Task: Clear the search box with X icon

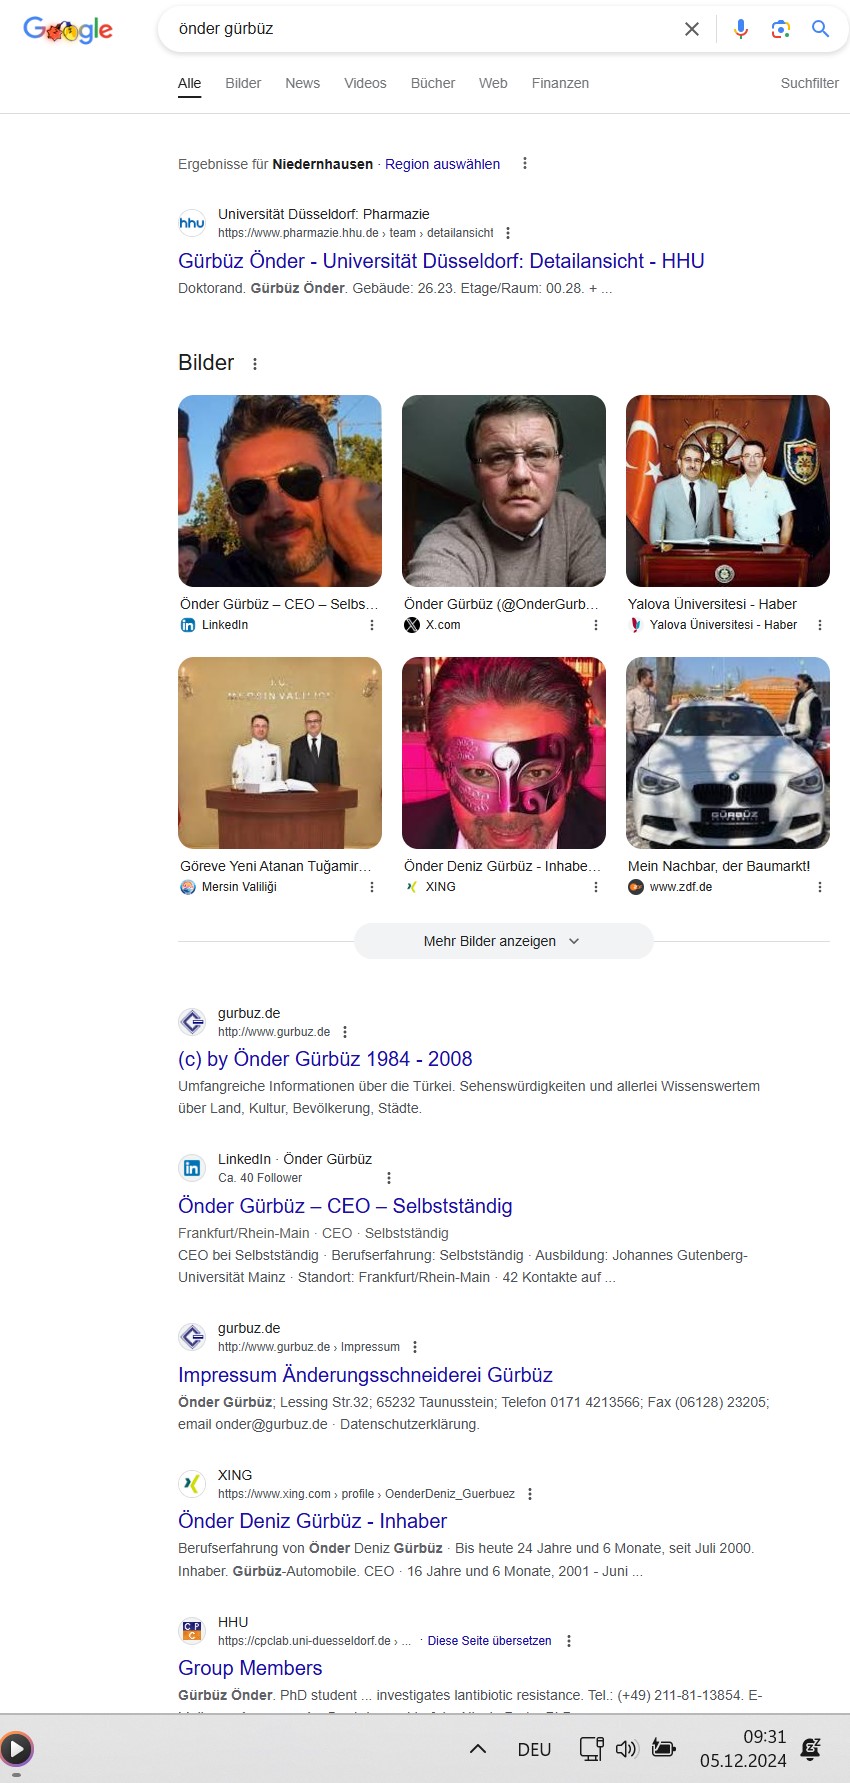Action: 692,29
